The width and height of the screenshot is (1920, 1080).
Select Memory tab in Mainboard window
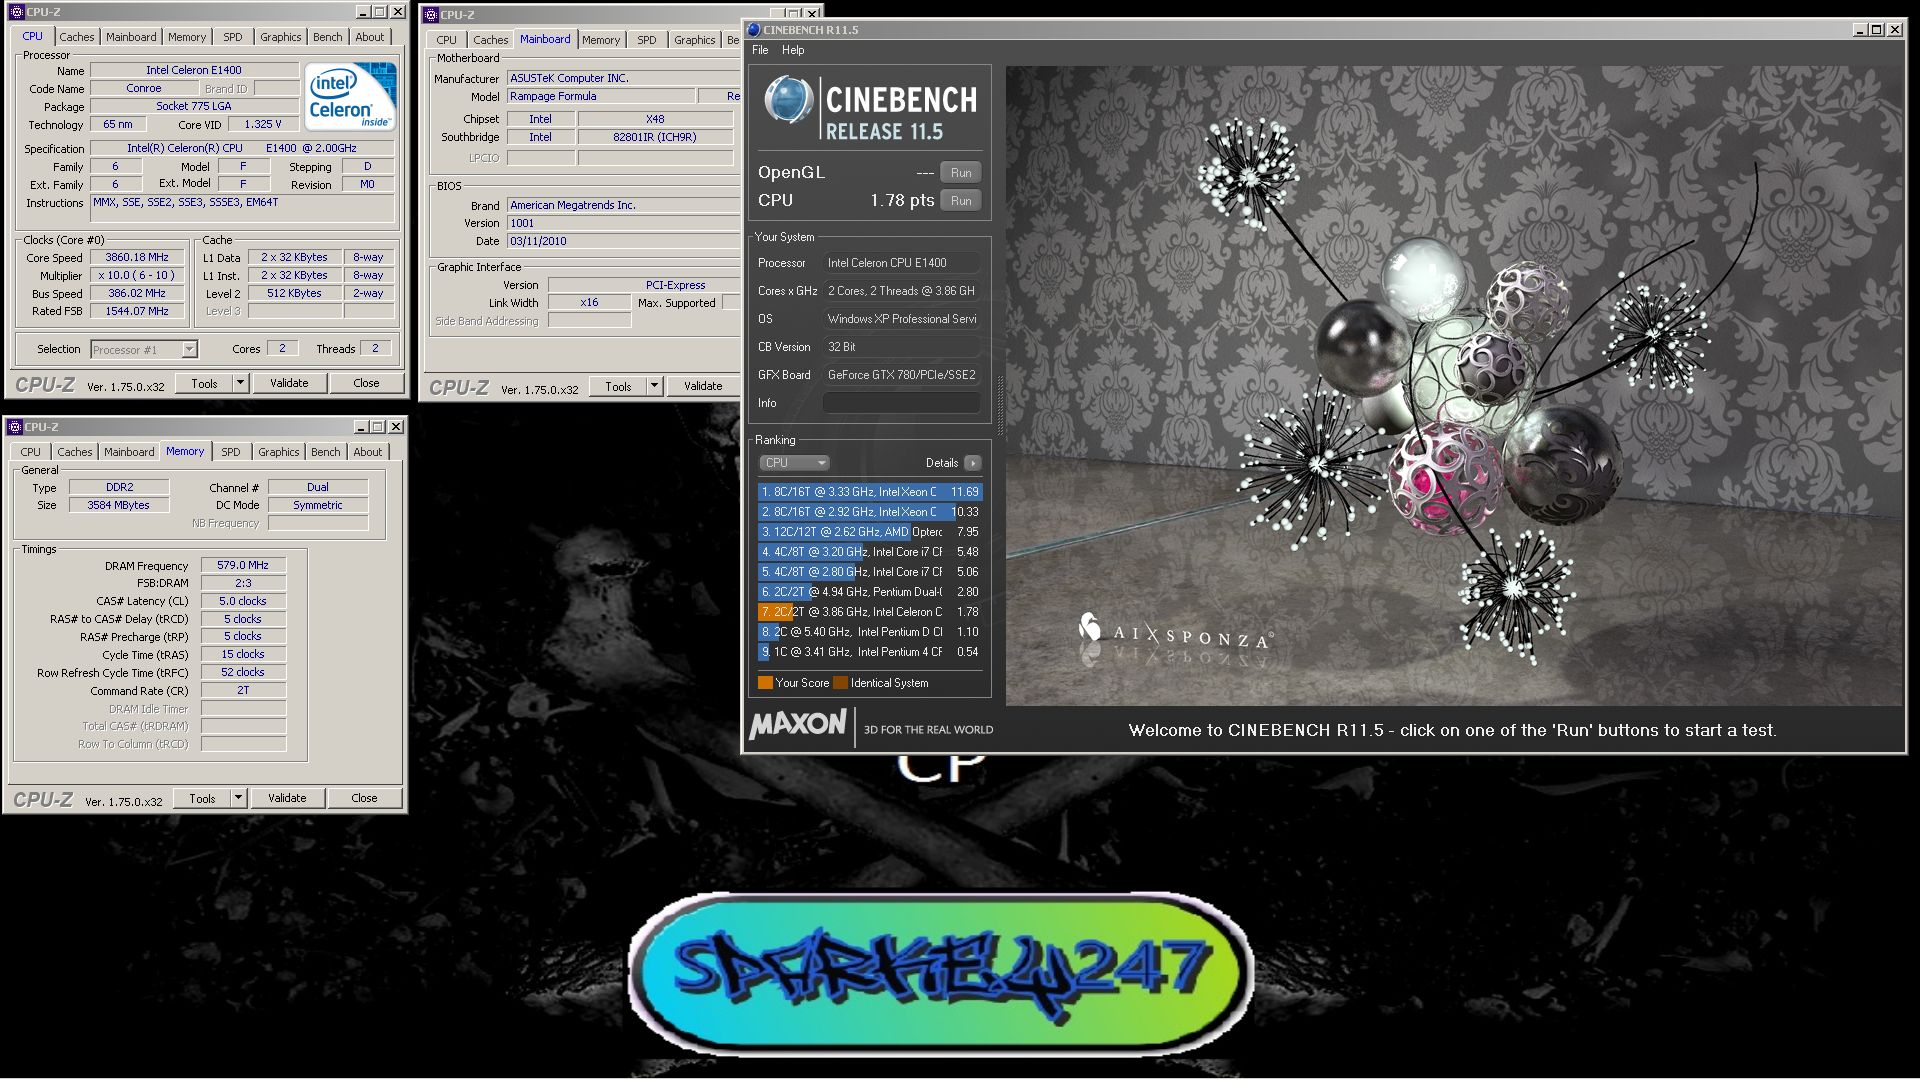(601, 40)
